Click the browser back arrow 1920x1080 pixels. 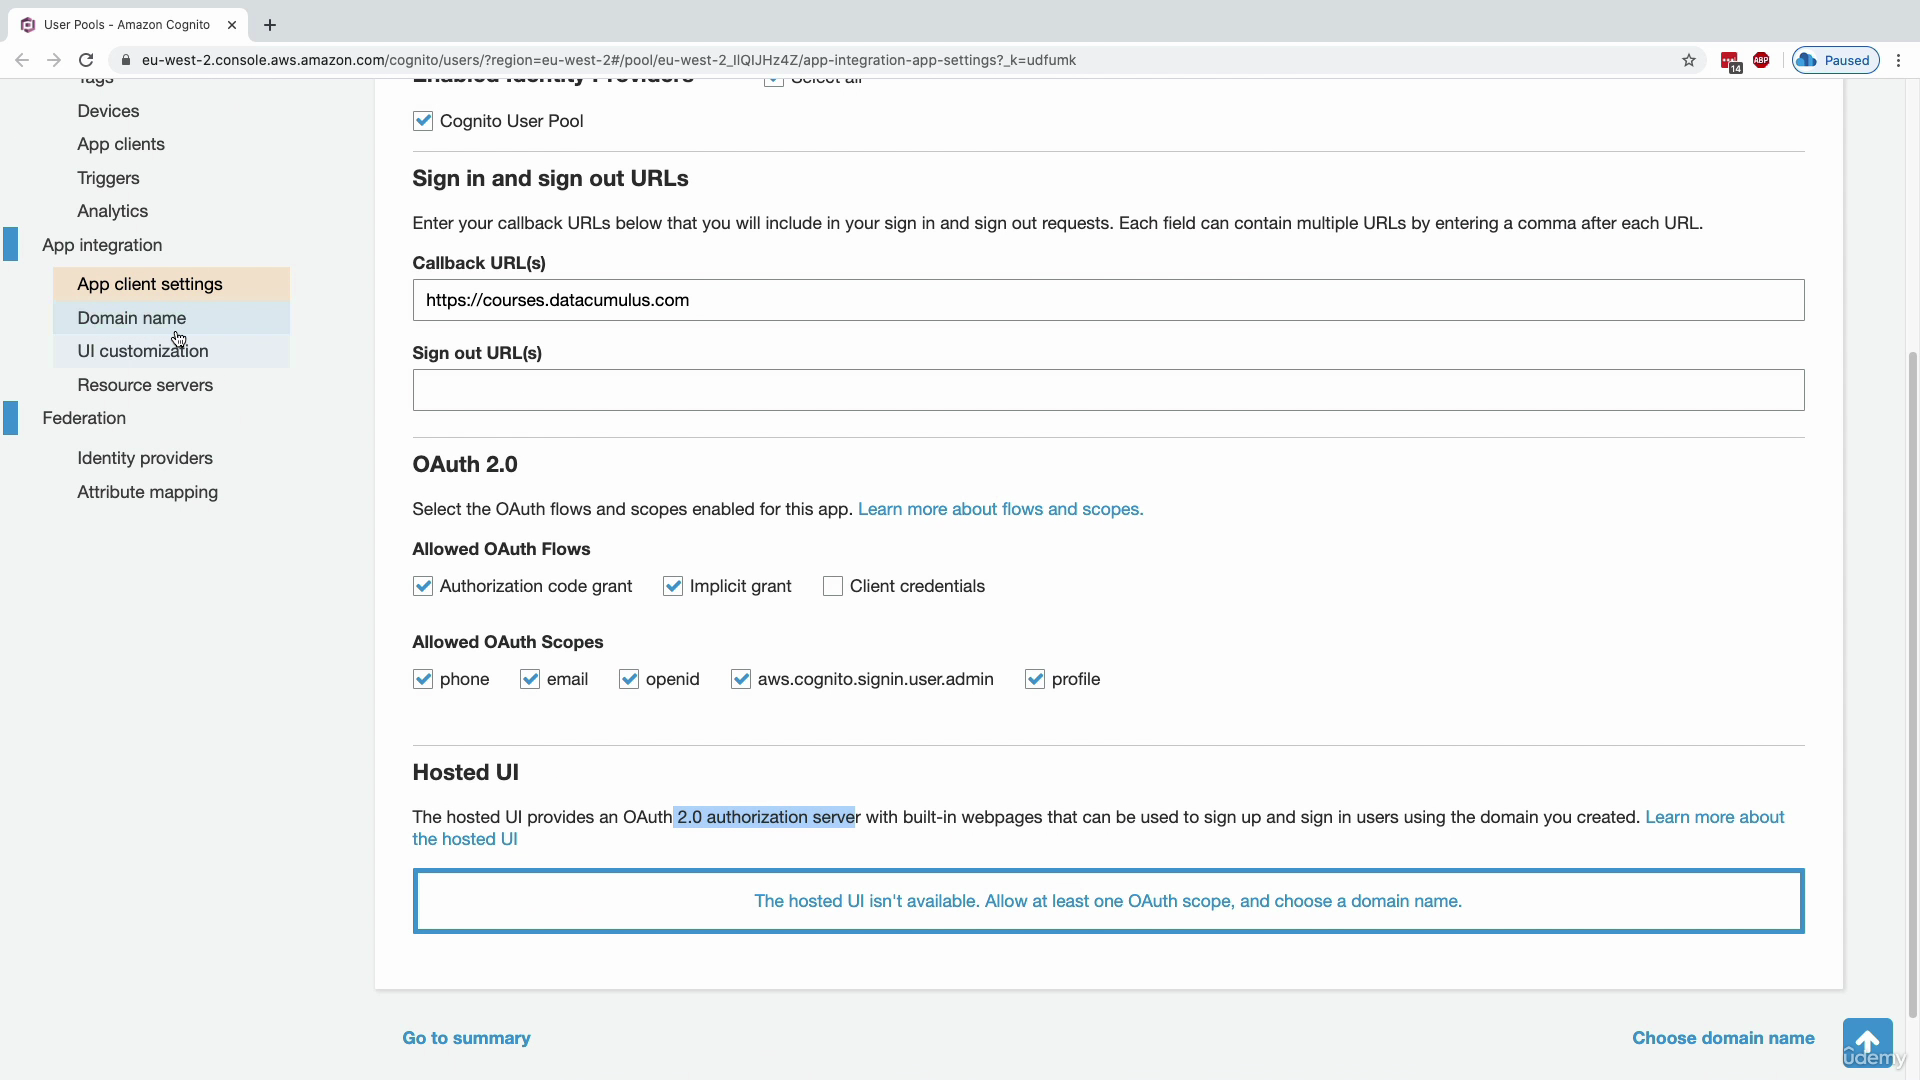click(22, 60)
